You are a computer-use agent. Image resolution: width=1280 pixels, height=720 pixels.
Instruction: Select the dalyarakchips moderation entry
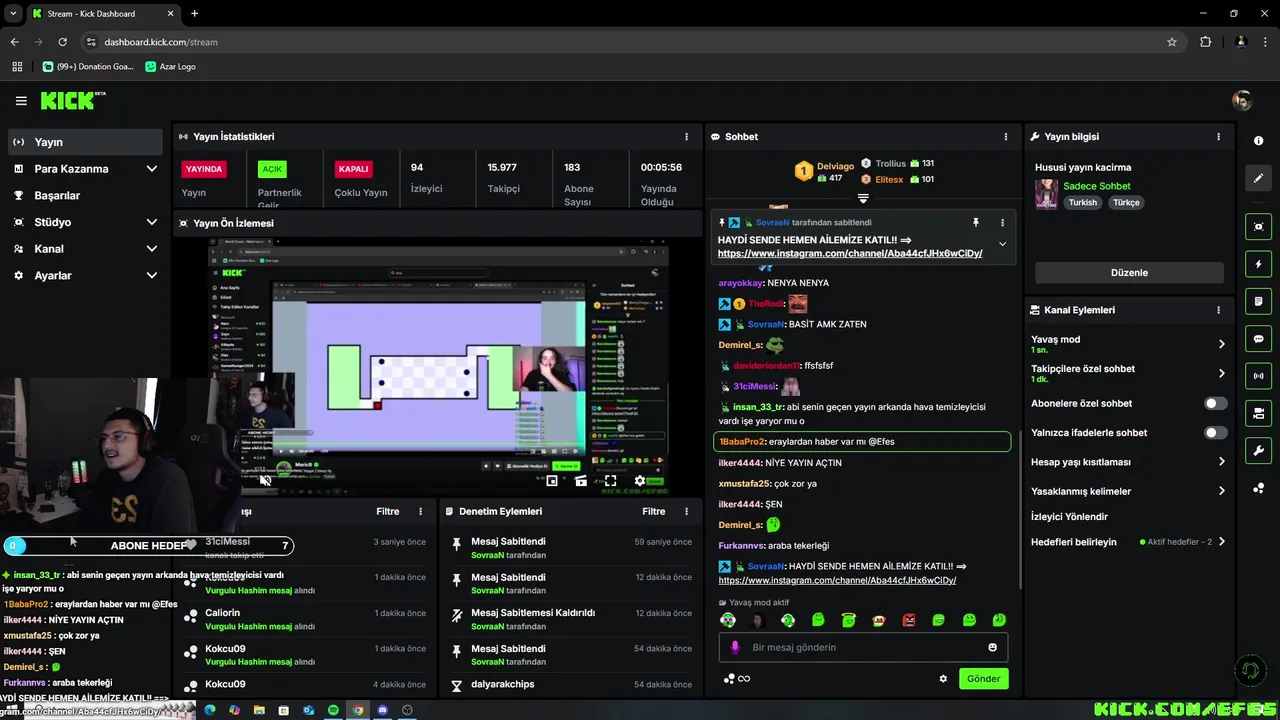[570, 685]
